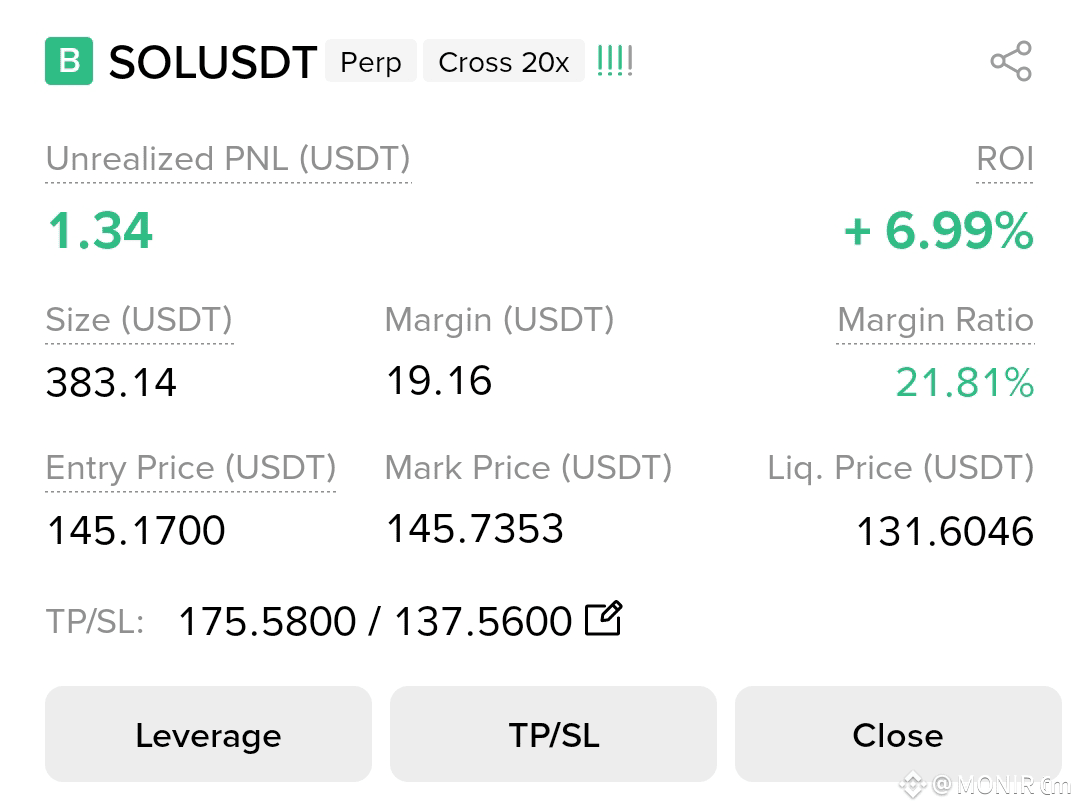Select the Cross 20x margin tag

(x=504, y=61)
